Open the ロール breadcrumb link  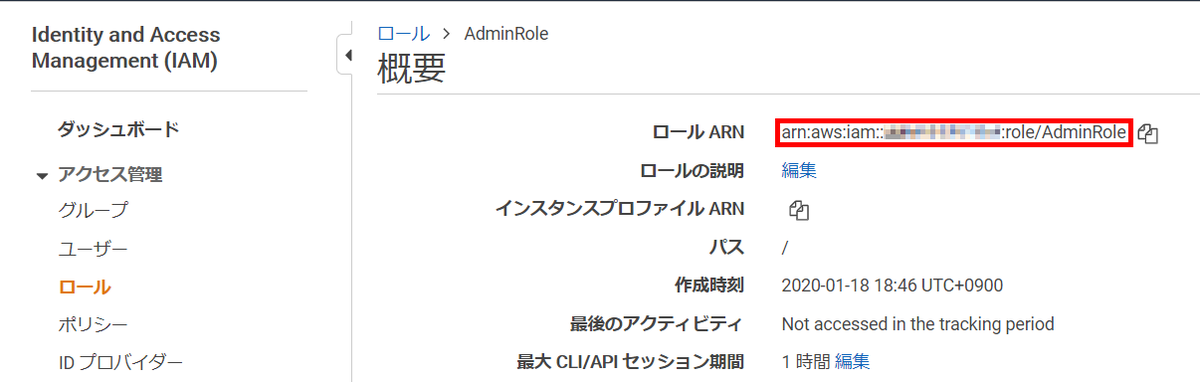click(404, 33)
